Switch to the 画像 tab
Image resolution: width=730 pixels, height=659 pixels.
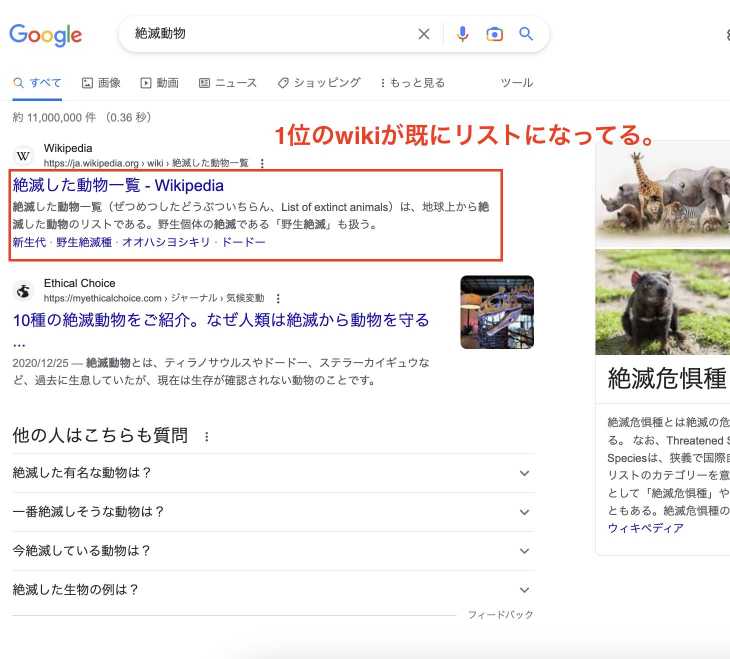[x=101, y=83]
